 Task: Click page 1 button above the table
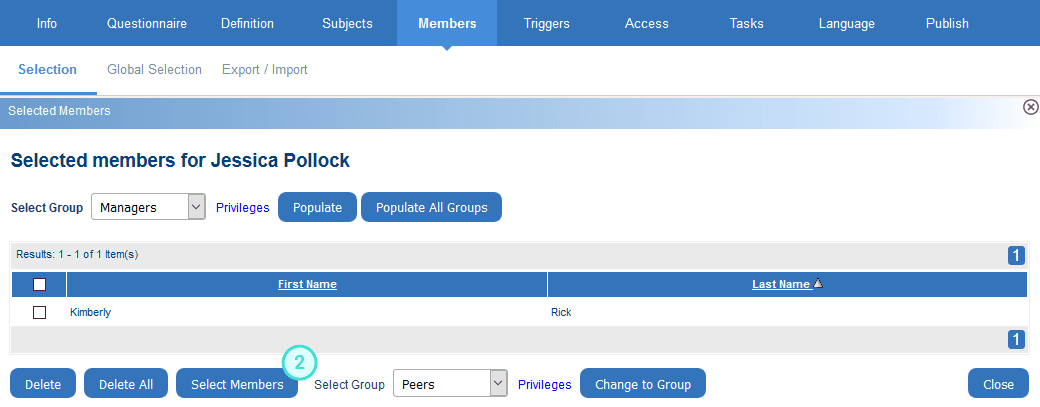(x=1016, y=255)
